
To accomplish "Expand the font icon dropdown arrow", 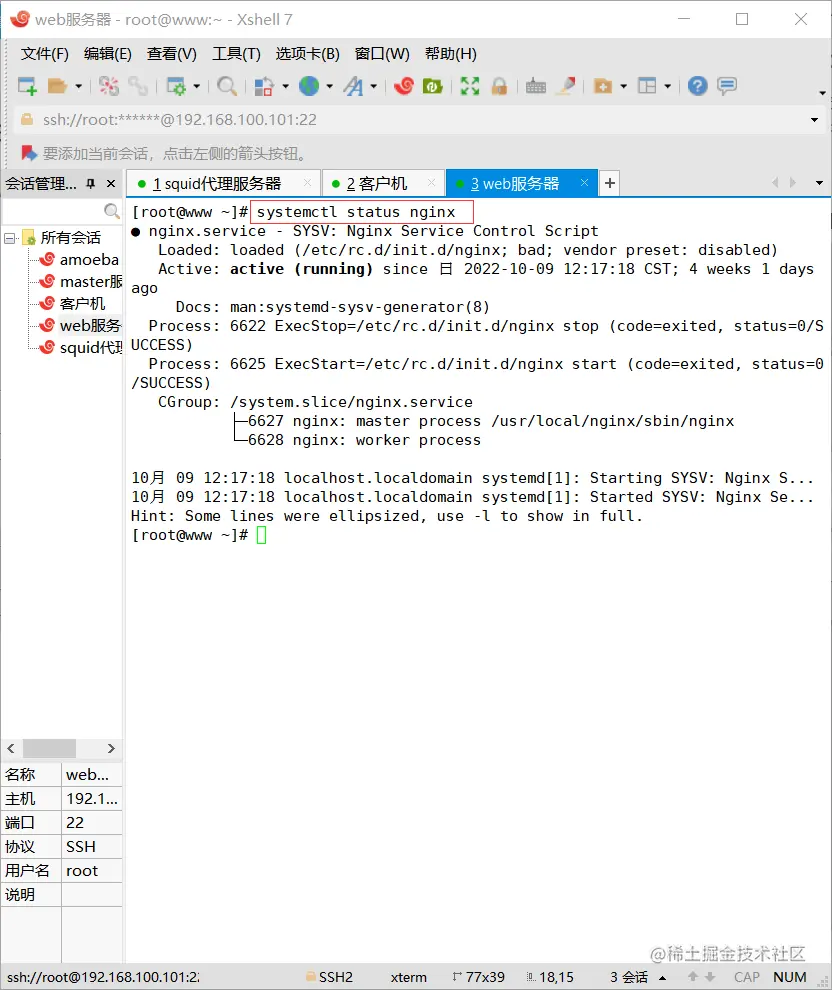I will (374, 86).
